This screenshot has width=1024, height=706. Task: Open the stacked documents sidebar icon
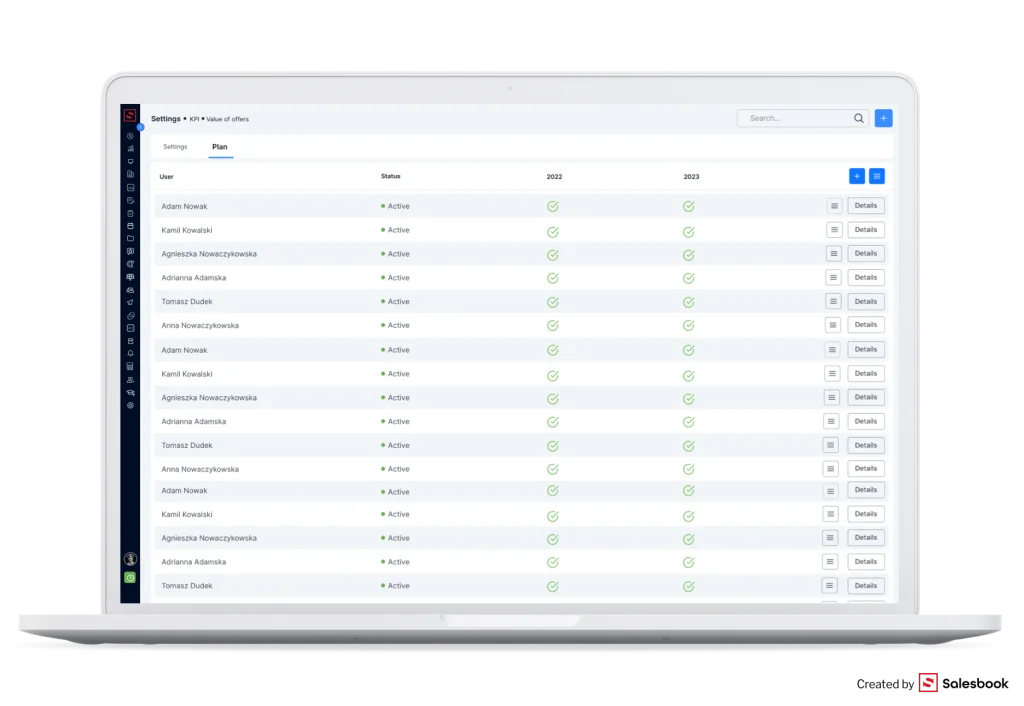coord(130,174)
